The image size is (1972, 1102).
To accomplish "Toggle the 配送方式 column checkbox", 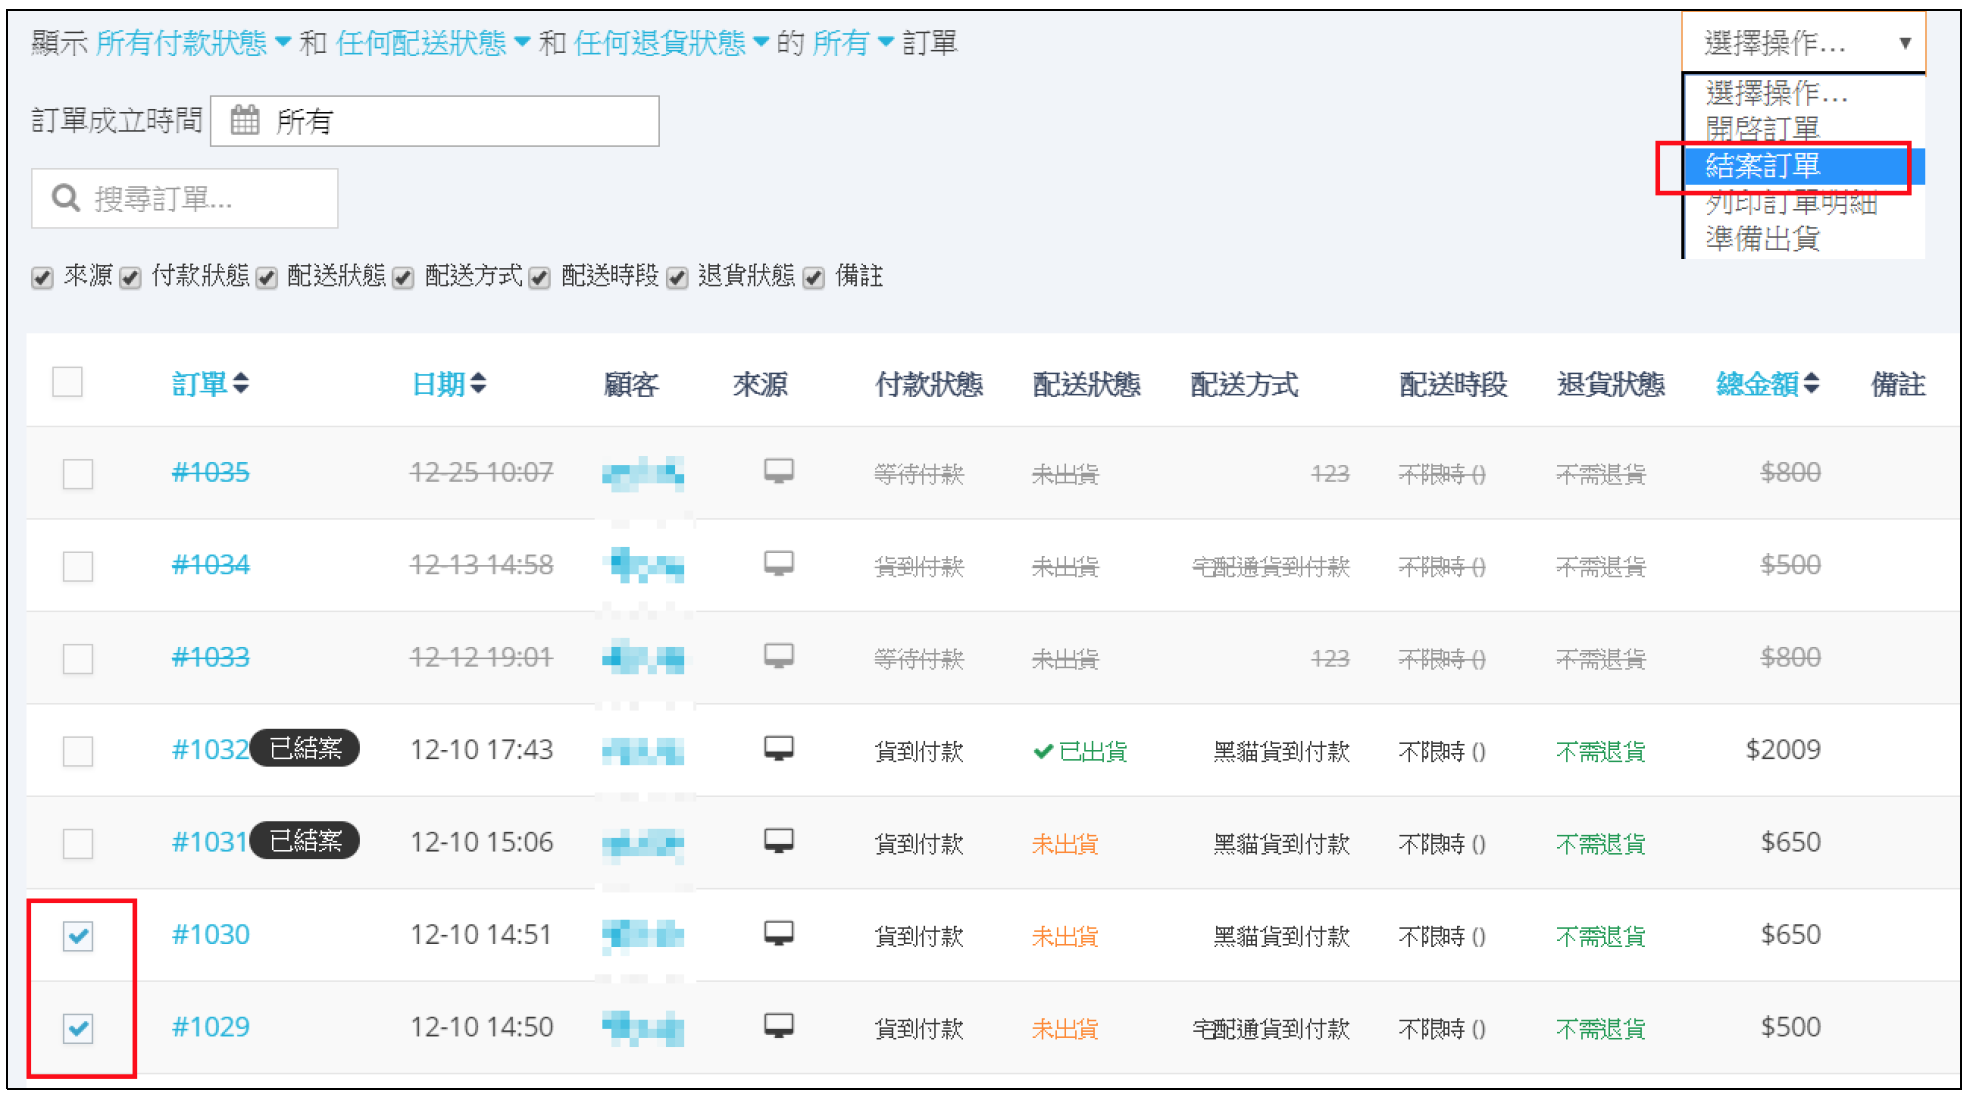I will click(x=403, y=277).
